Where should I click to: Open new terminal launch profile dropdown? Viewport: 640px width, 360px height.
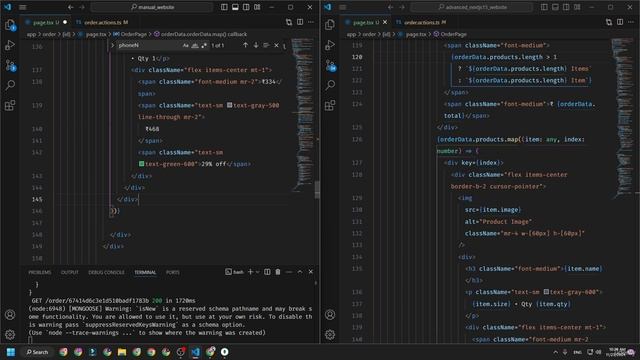[258, 272]
